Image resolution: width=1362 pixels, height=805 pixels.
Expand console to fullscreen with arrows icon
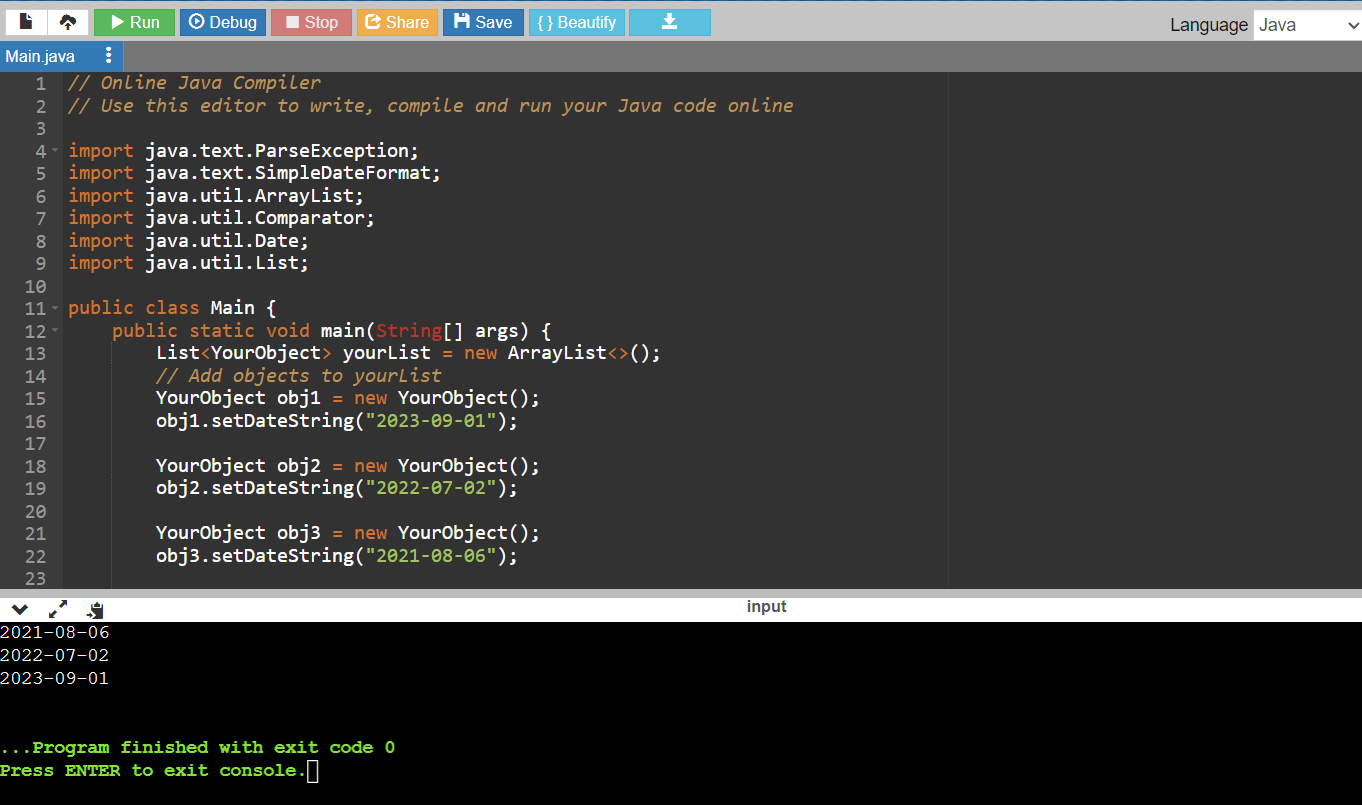[58, 608]
